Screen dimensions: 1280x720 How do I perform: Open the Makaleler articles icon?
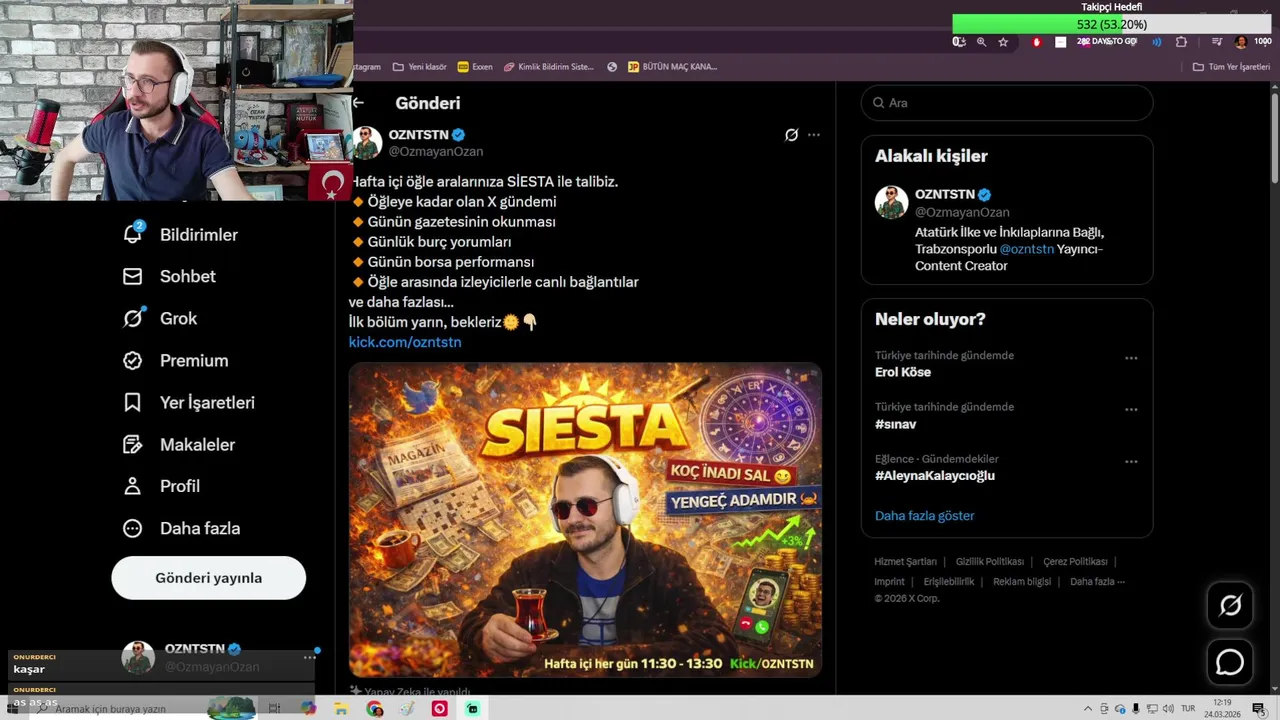(x=132, y=444)
